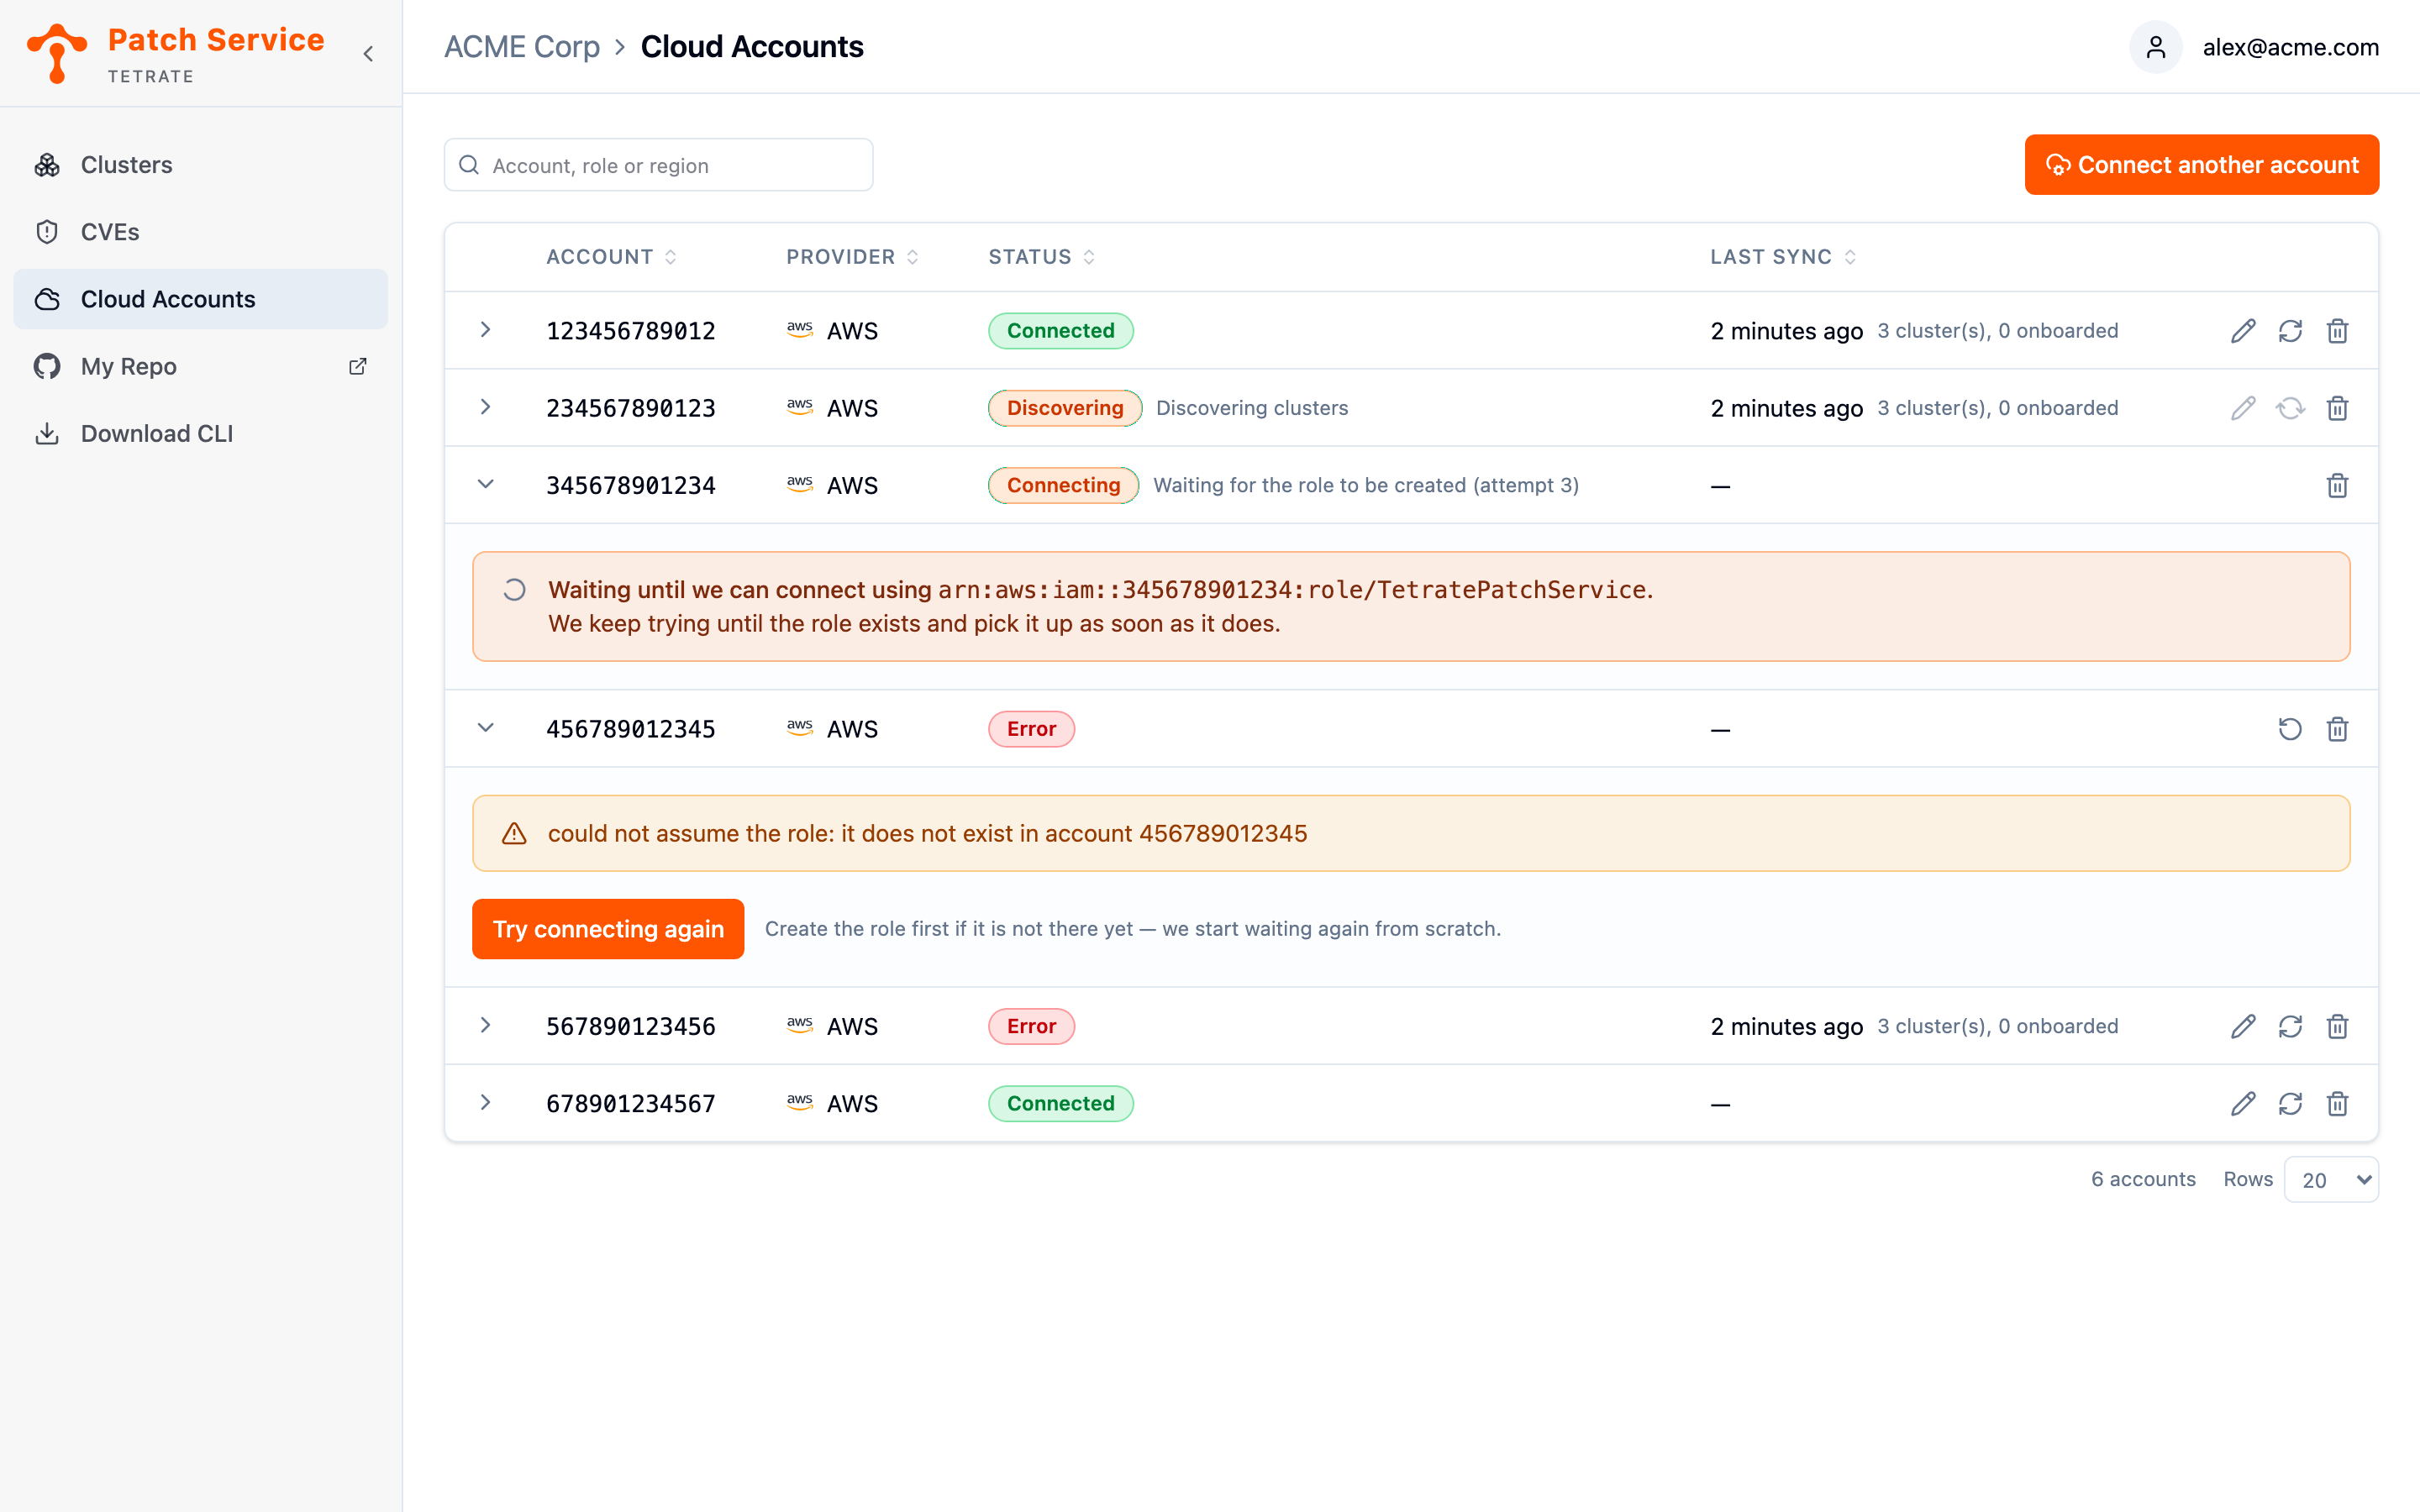Image resolution: width=2420 pixels, height=1512 pixels.
Task: Click Connect another account button
Action: click(x=2201, y=165)
